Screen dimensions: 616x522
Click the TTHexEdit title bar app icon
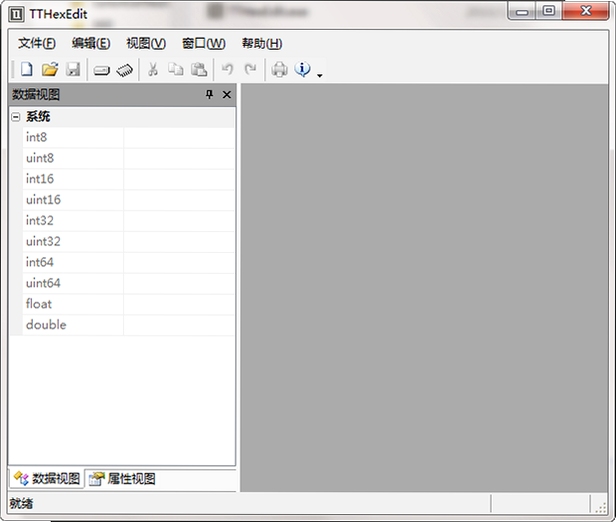pyautogui.click(x=16, y=14)
